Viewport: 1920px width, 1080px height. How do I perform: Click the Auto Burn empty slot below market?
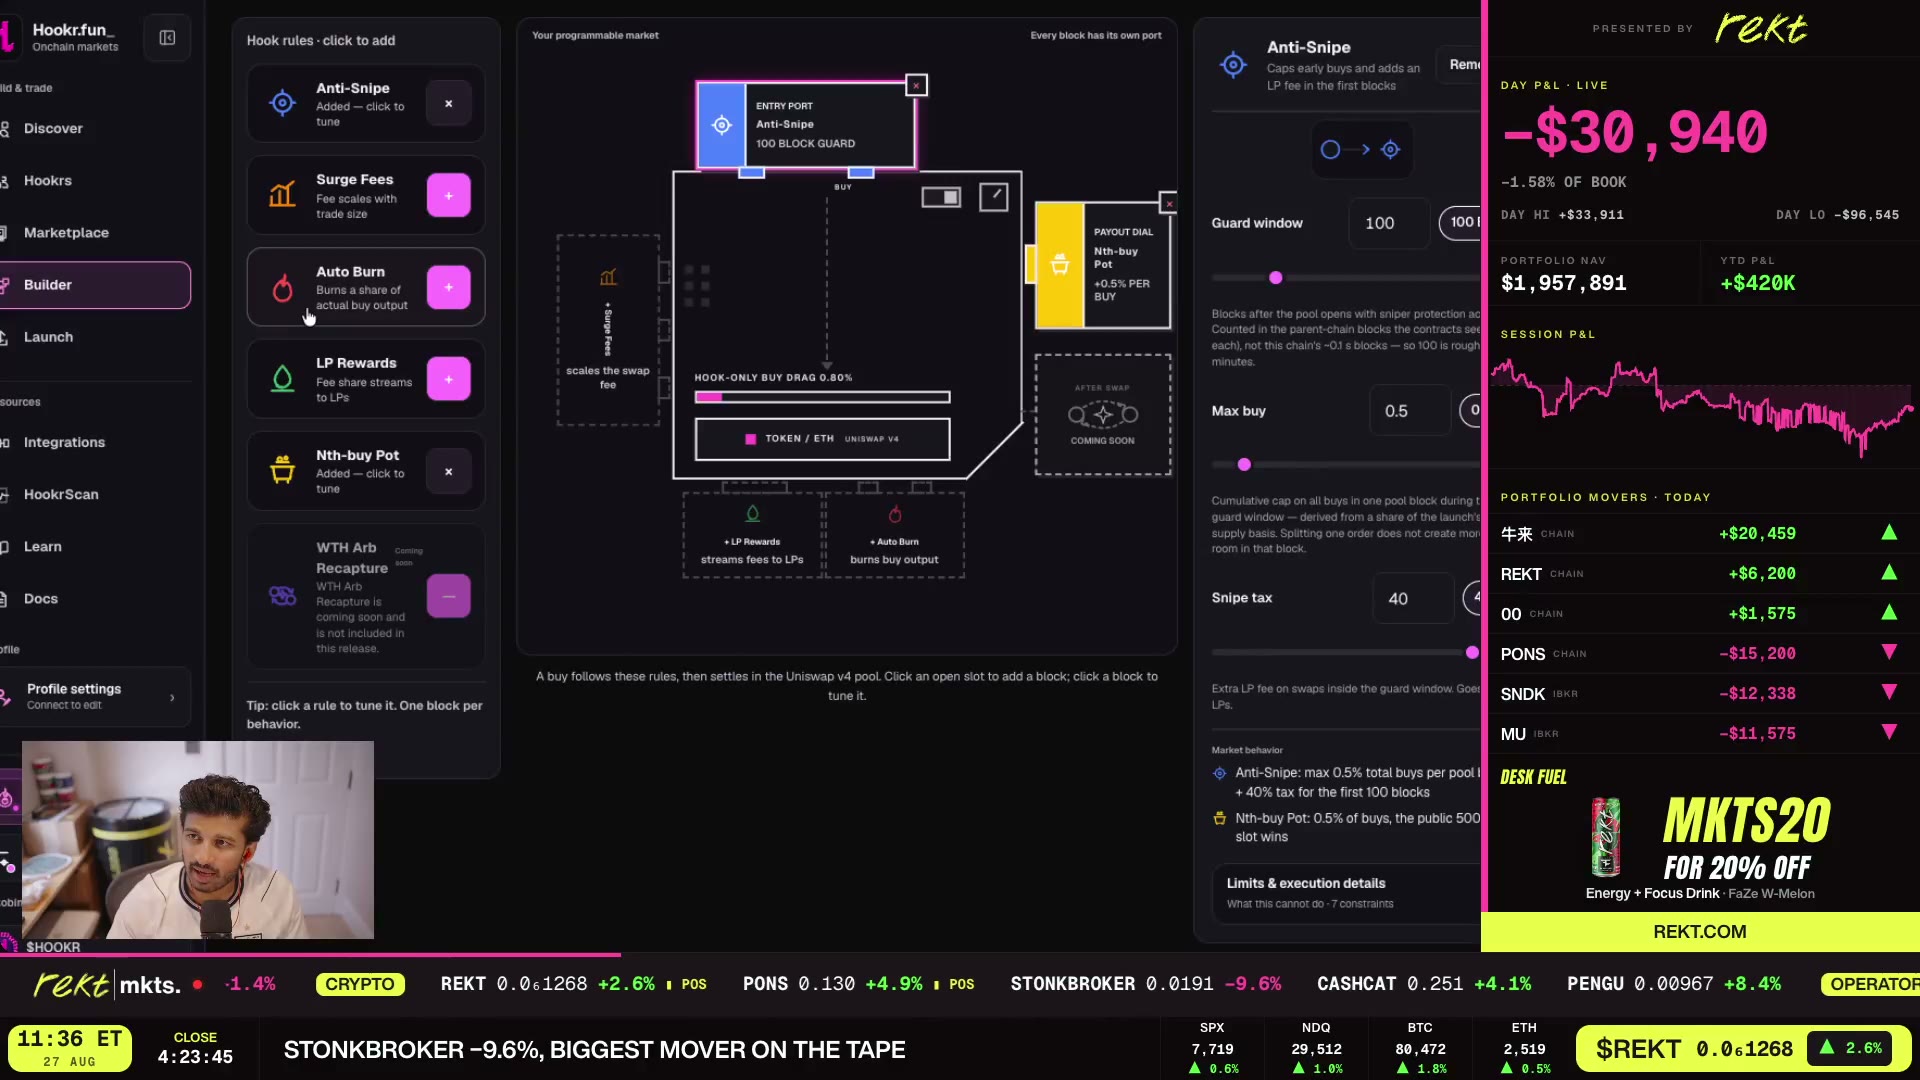[x=894, y=535]
